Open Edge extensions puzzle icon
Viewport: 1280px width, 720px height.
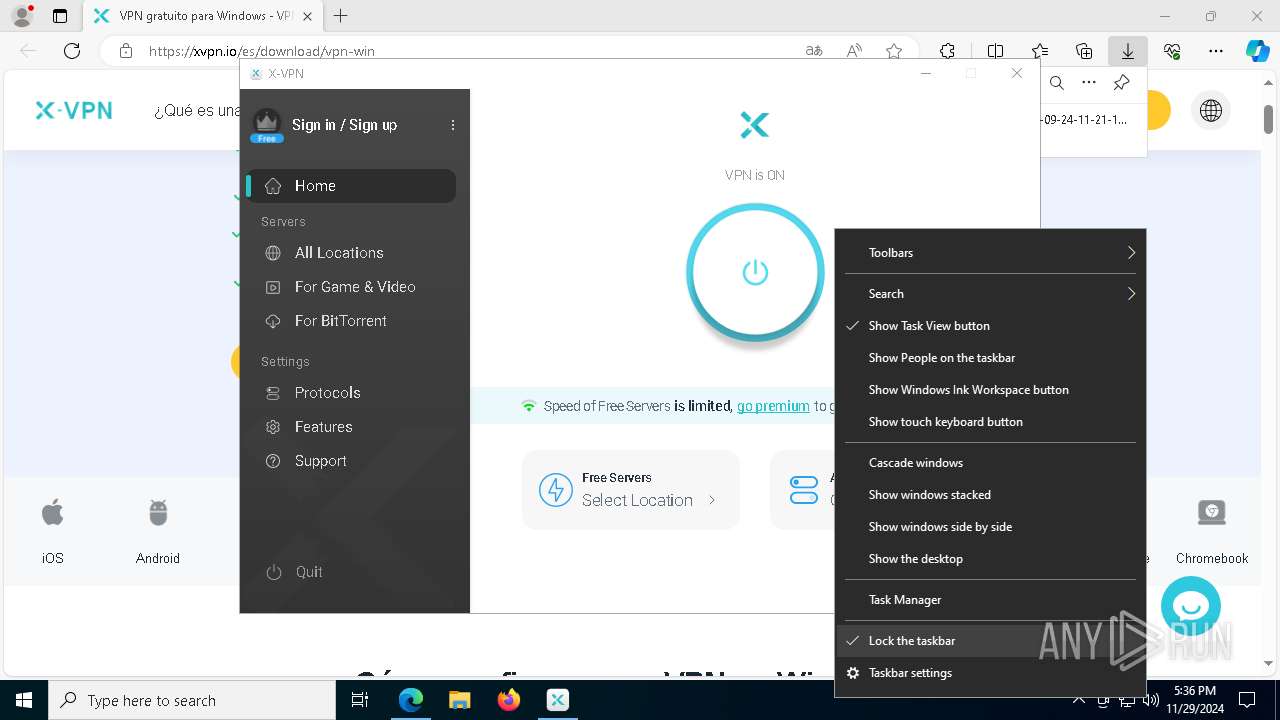947,51
